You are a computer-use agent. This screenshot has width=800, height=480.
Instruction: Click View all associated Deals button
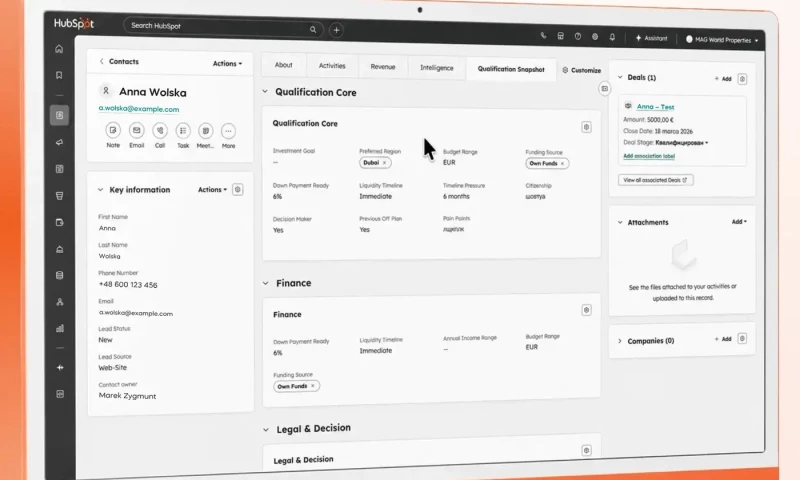coord(655,180)
